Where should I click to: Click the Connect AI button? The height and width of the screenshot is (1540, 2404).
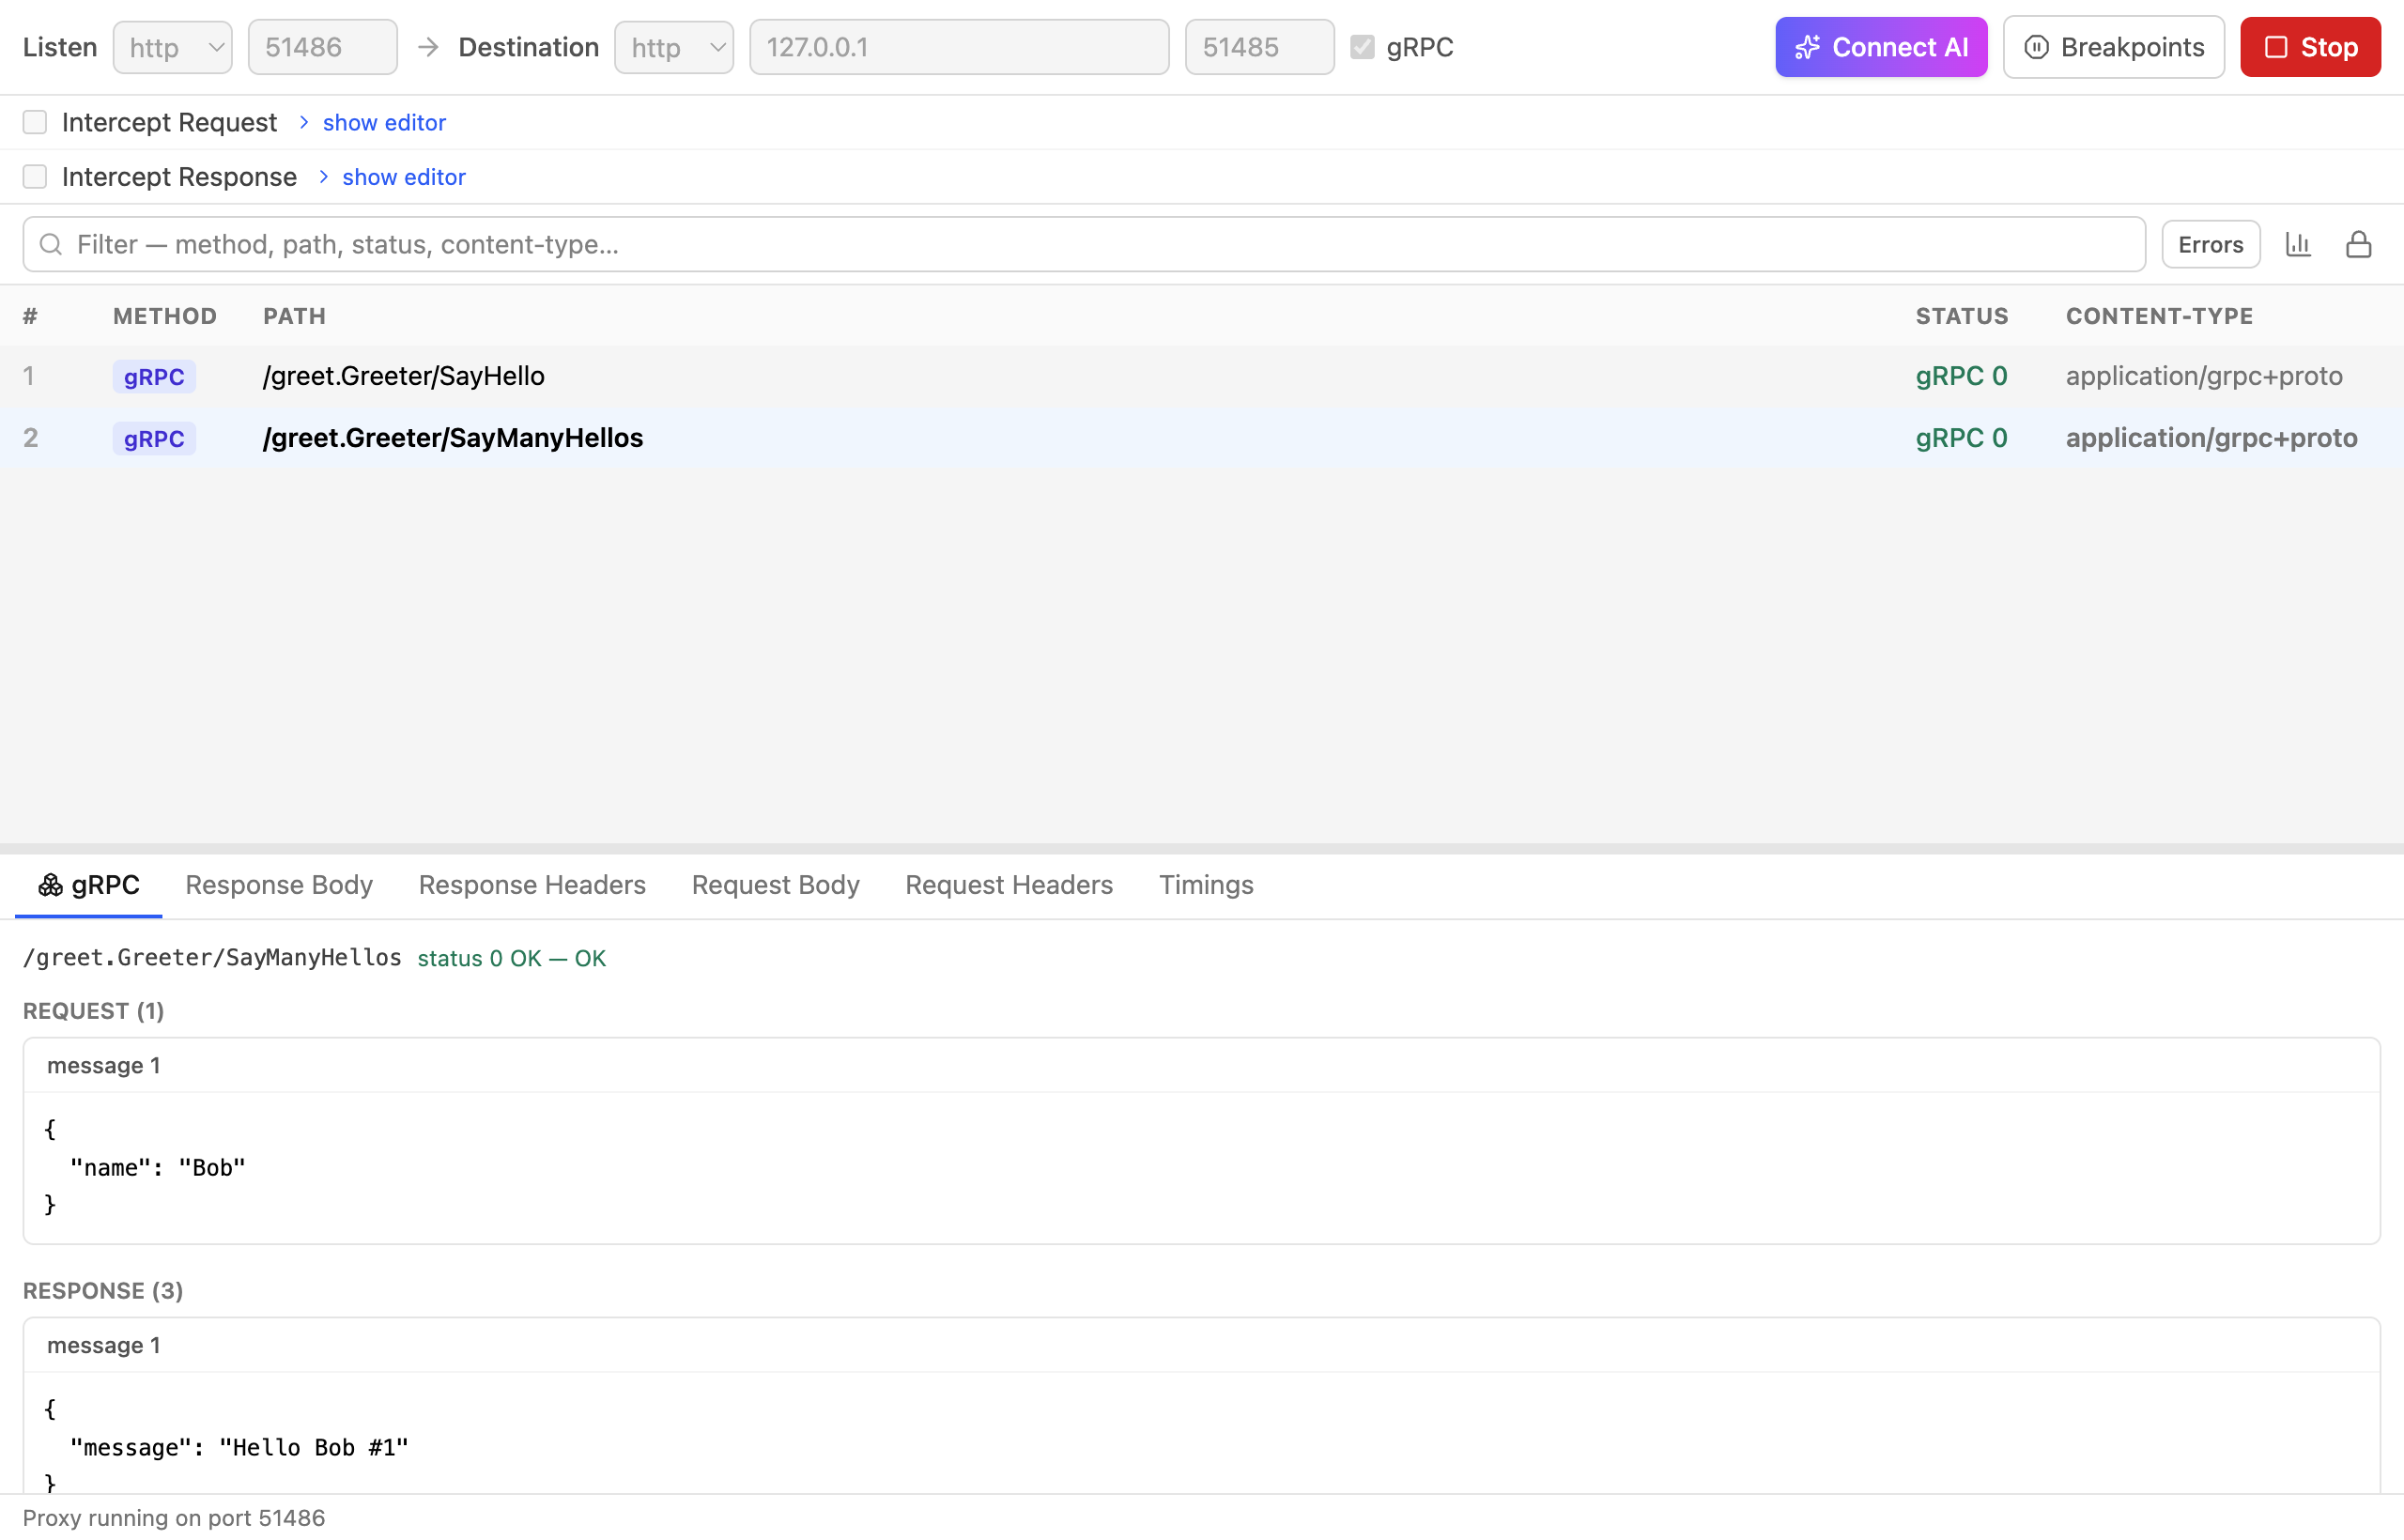pyautogui.click(x=1881, y=47)
